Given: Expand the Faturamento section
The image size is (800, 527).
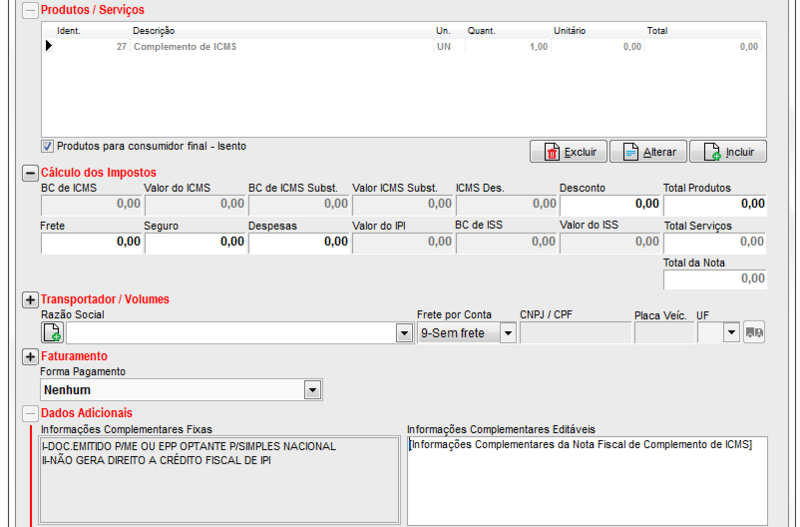Looking at the screenshot, I should [30, 356].
